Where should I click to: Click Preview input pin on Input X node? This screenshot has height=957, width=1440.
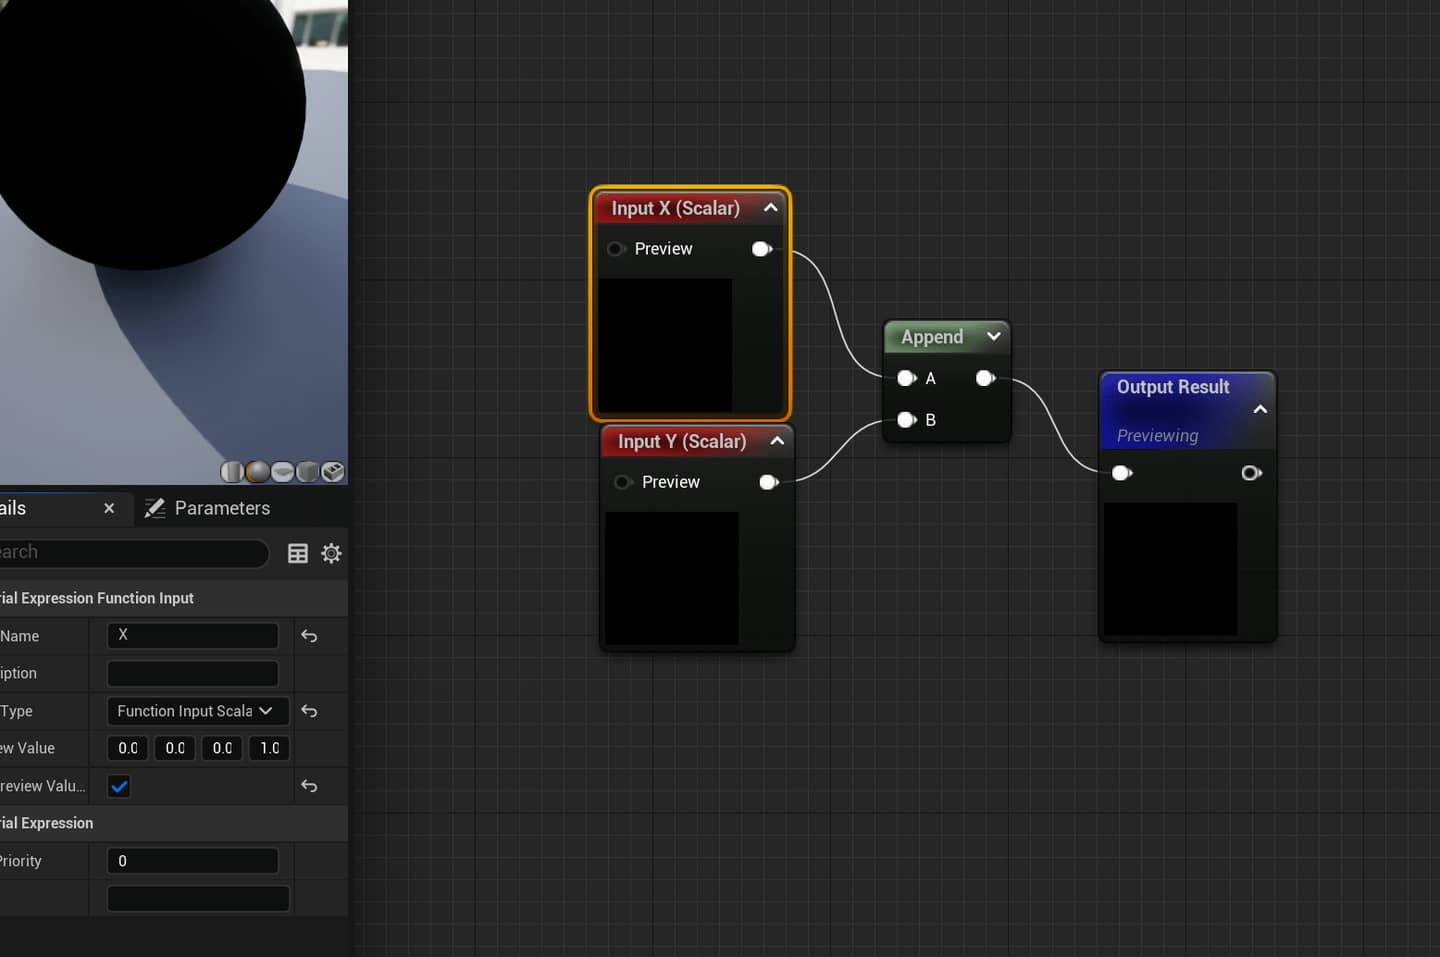616,248
